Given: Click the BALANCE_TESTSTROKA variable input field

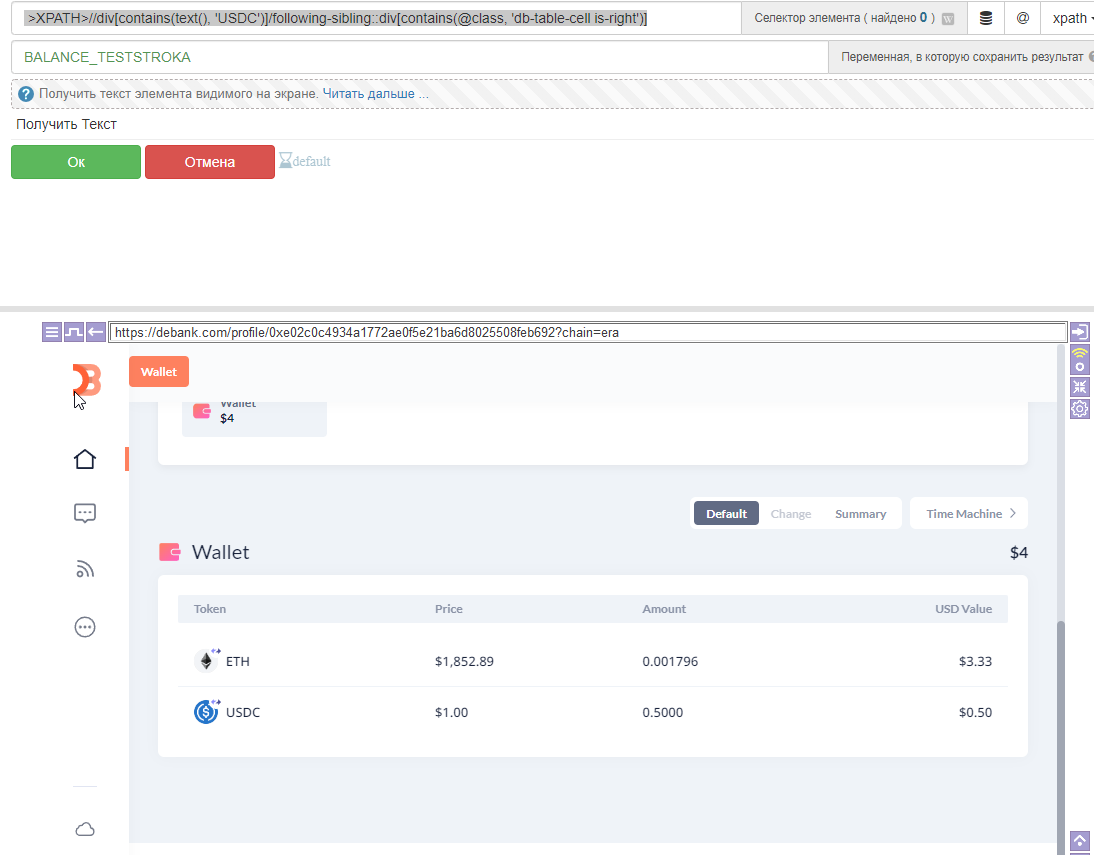Looking at the screenshot, I should click(420, 57).
